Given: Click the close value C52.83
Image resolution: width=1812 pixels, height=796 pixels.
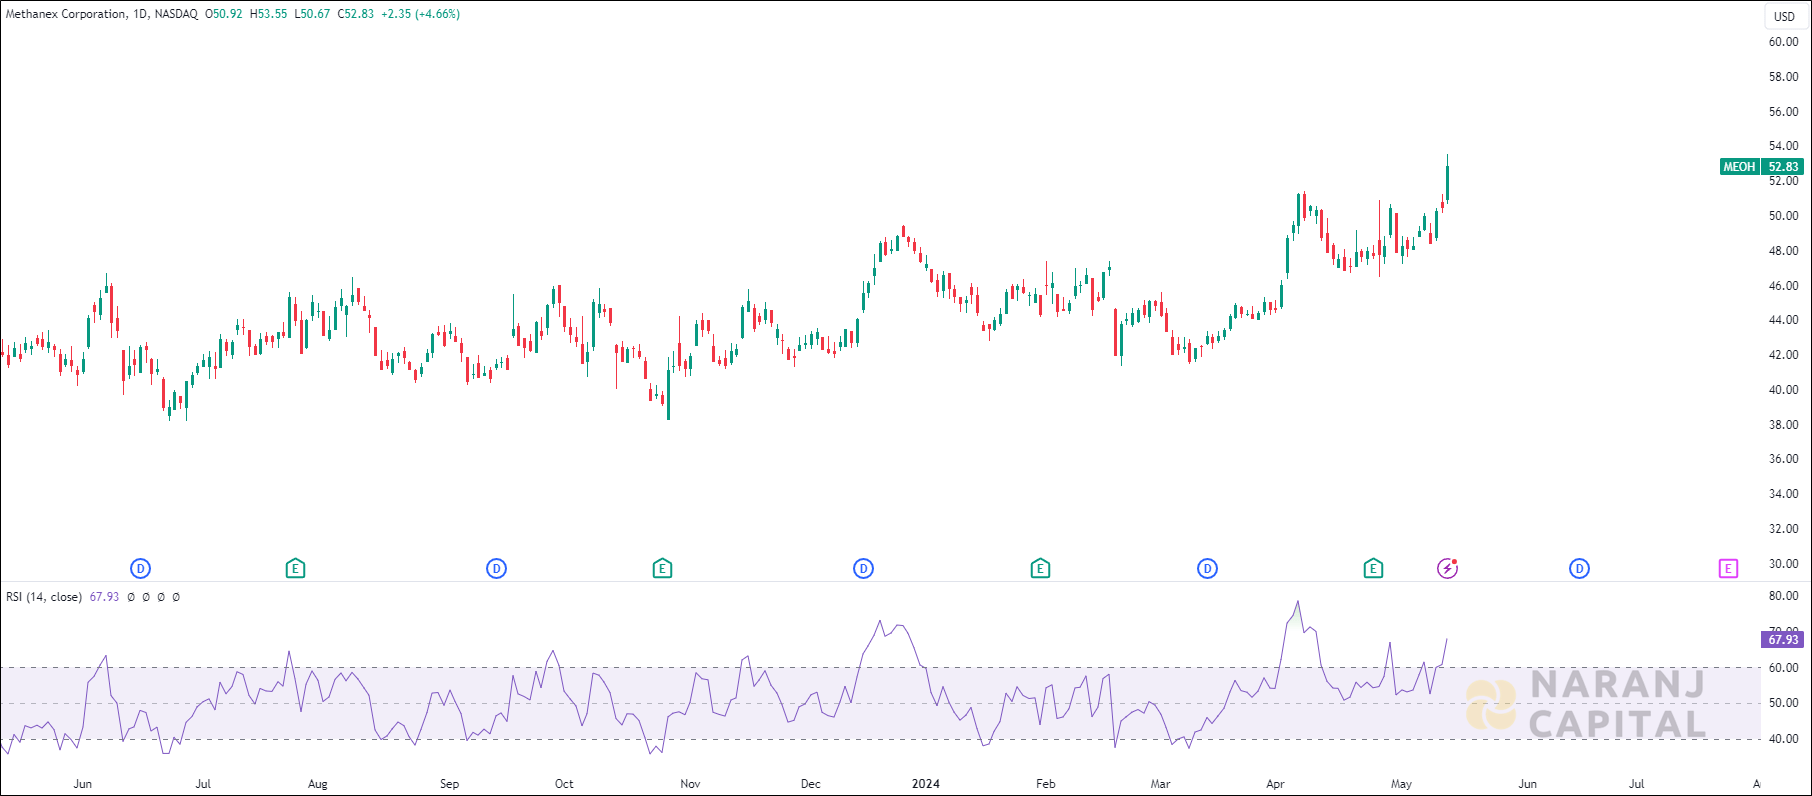Looking at the screenshot, I should tap(356, 14).
